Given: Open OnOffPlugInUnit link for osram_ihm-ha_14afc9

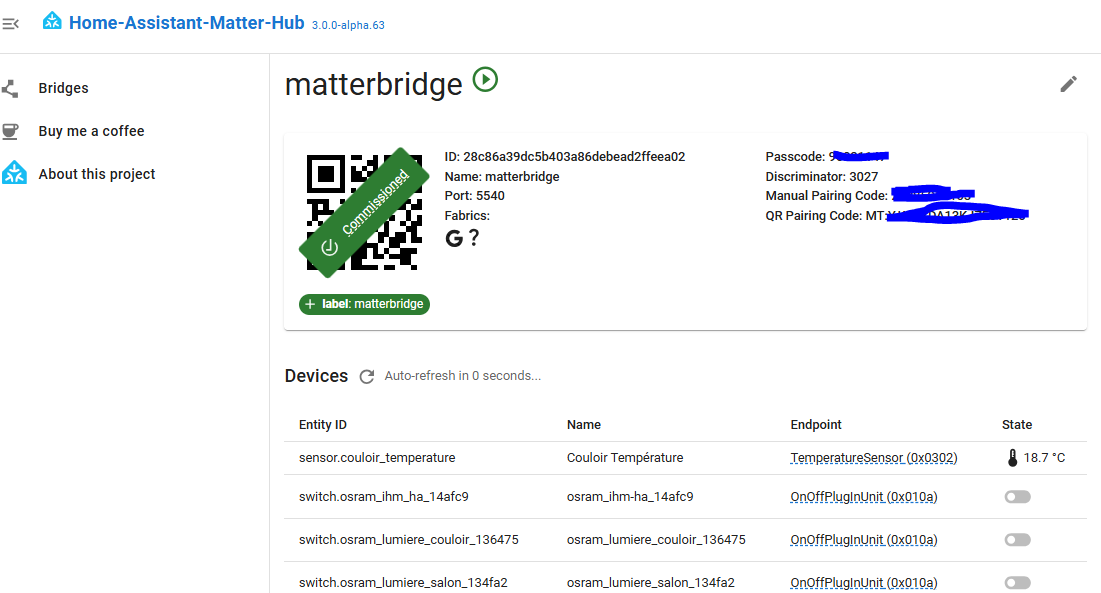Looking at the screenshot, I should [x=864, y=497].
